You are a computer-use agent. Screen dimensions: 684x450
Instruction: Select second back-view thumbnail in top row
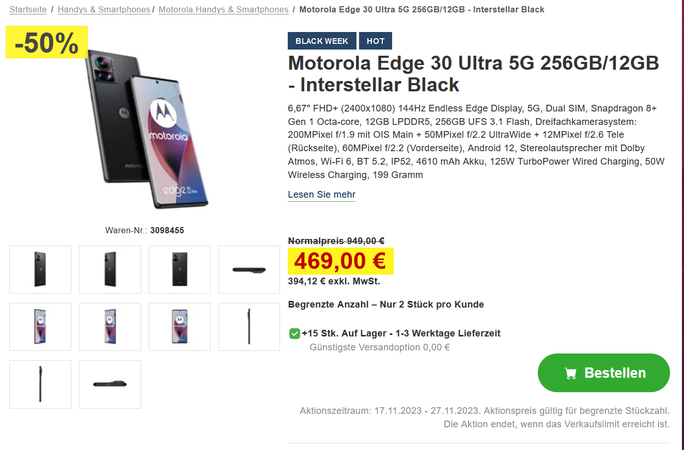click(110, 270)
